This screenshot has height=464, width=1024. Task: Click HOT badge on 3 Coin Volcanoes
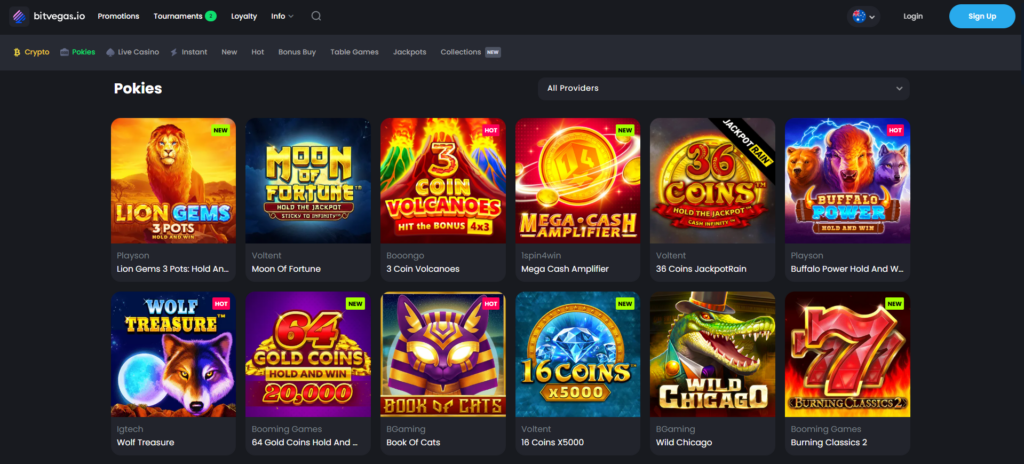pos(491,130)
